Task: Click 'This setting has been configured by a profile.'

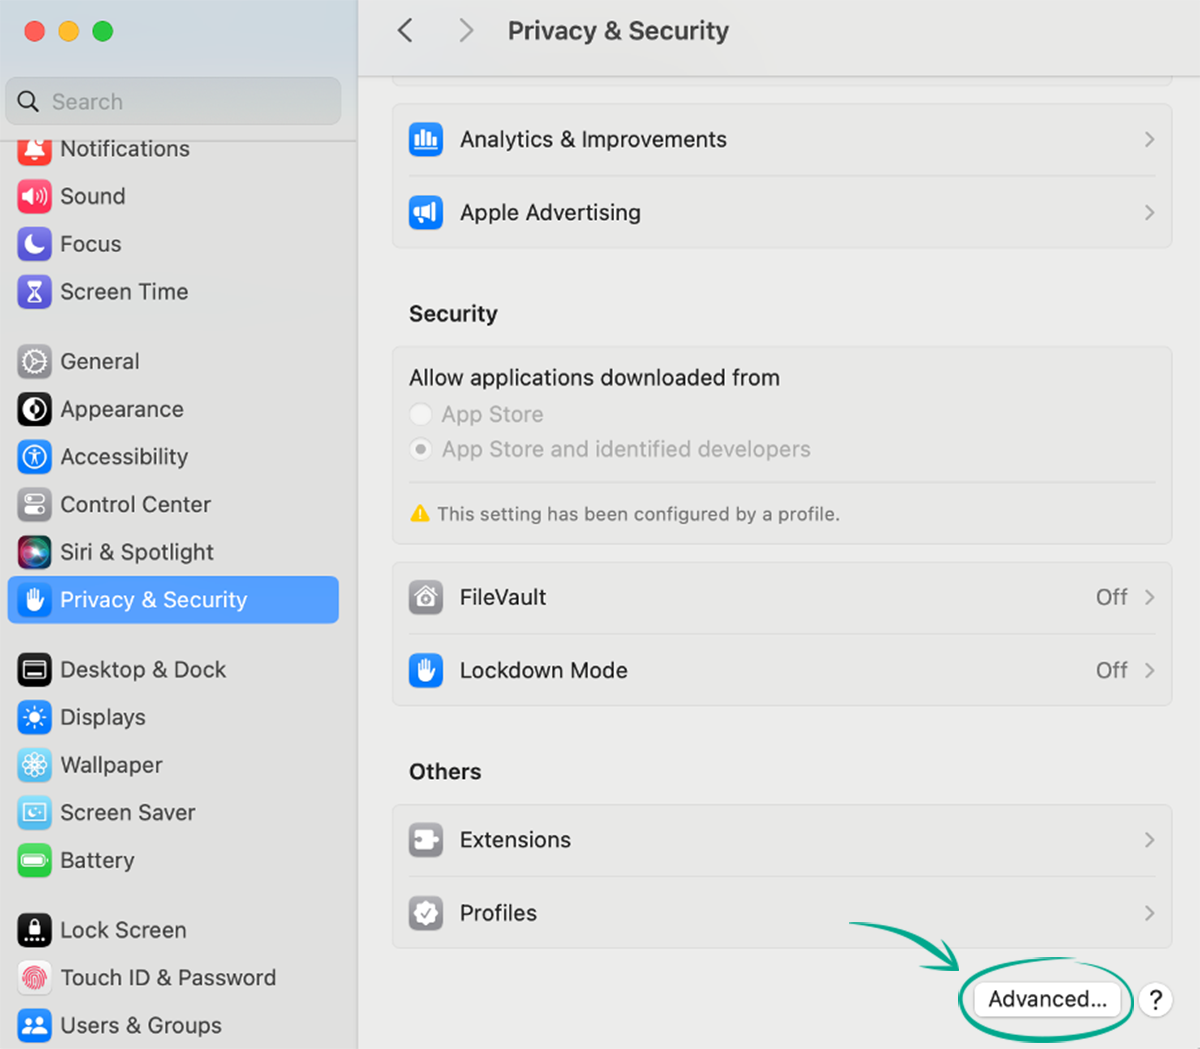Action: 638,514
